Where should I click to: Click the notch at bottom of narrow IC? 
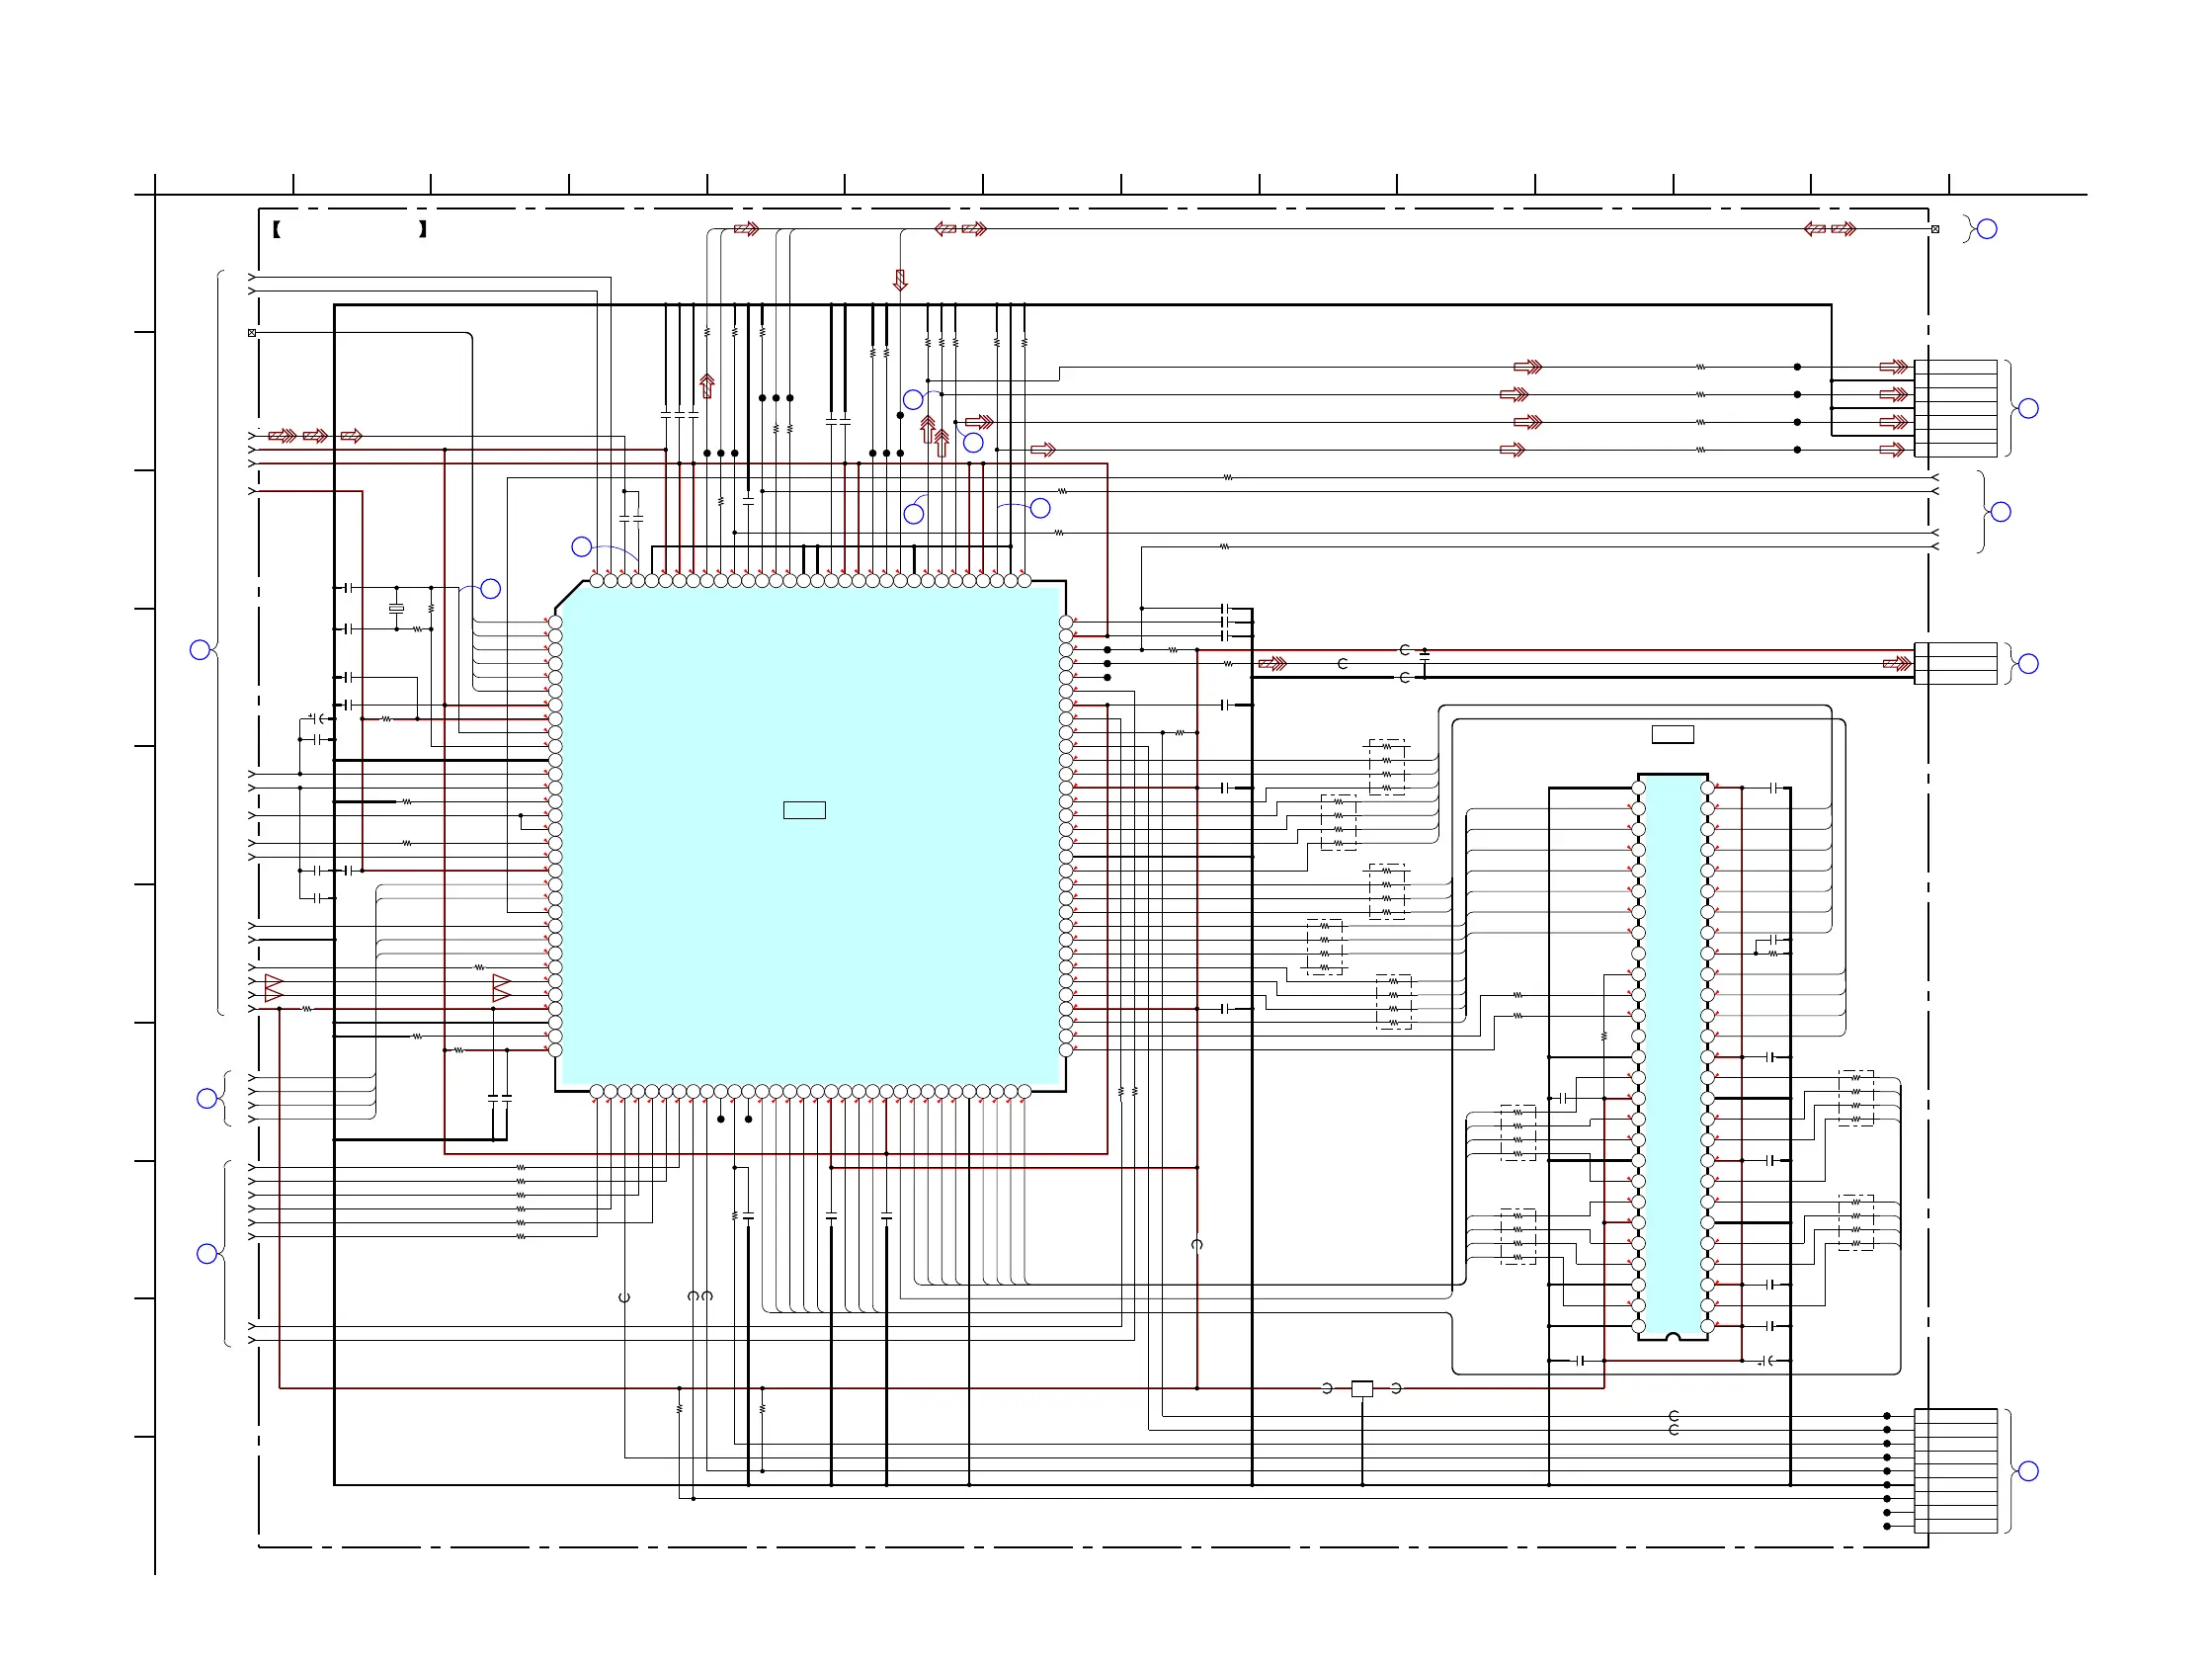(1672, 1337)
